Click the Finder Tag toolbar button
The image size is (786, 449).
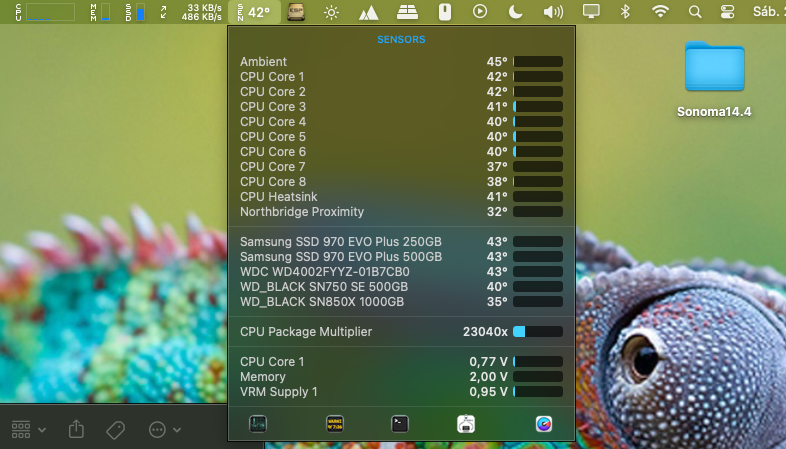tap(115, 429)
